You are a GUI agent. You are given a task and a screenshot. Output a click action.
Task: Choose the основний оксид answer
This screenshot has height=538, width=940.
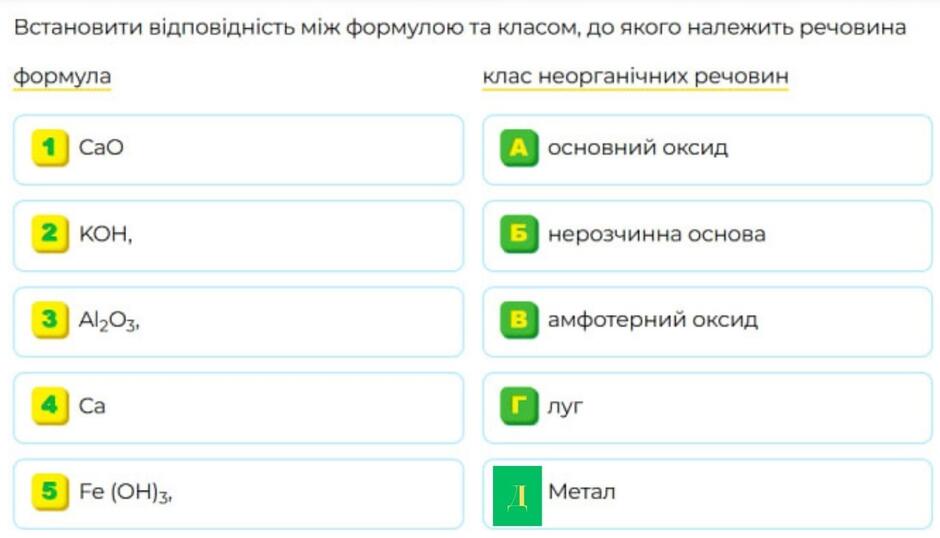pyautogui.click(x=707, y=150)
